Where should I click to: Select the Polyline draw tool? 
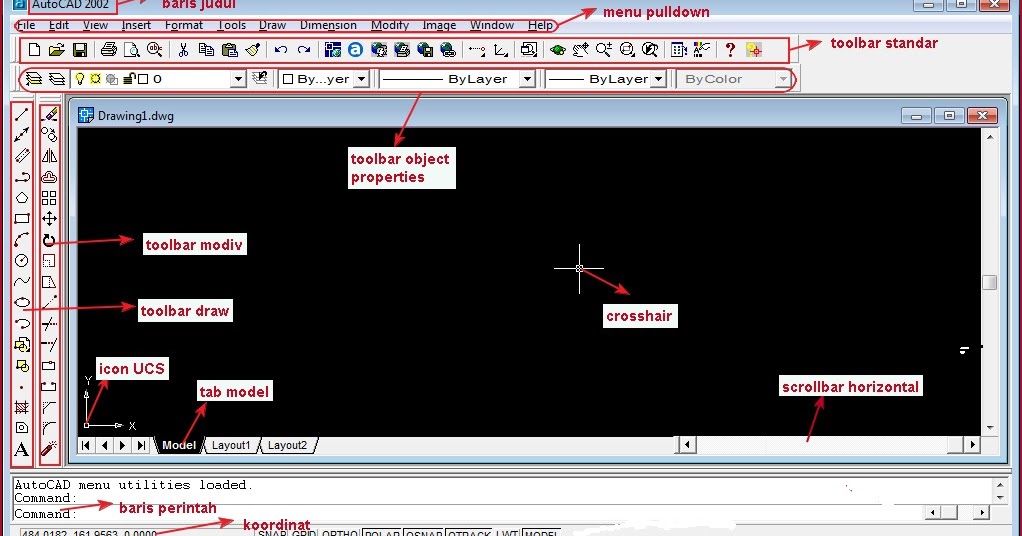(22, 177)
